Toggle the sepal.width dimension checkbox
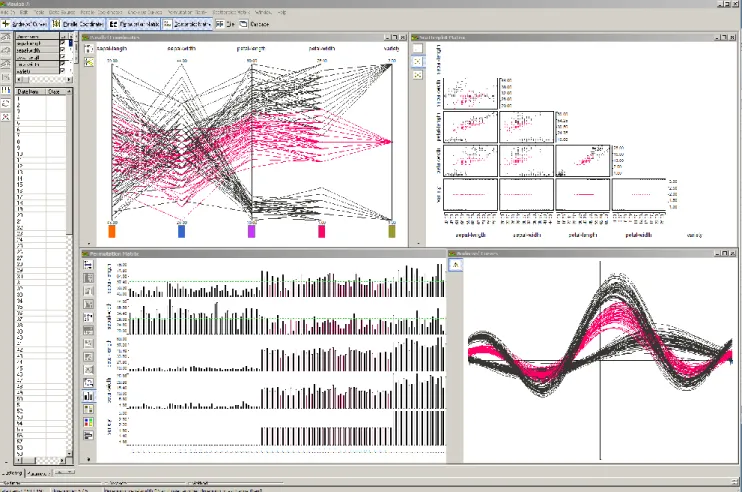This screenshot has width=742, height=492. (62, 50)
